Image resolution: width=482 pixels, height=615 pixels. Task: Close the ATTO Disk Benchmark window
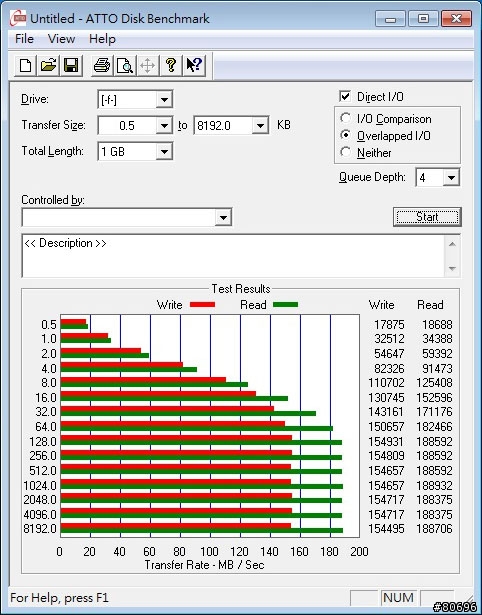456,18
